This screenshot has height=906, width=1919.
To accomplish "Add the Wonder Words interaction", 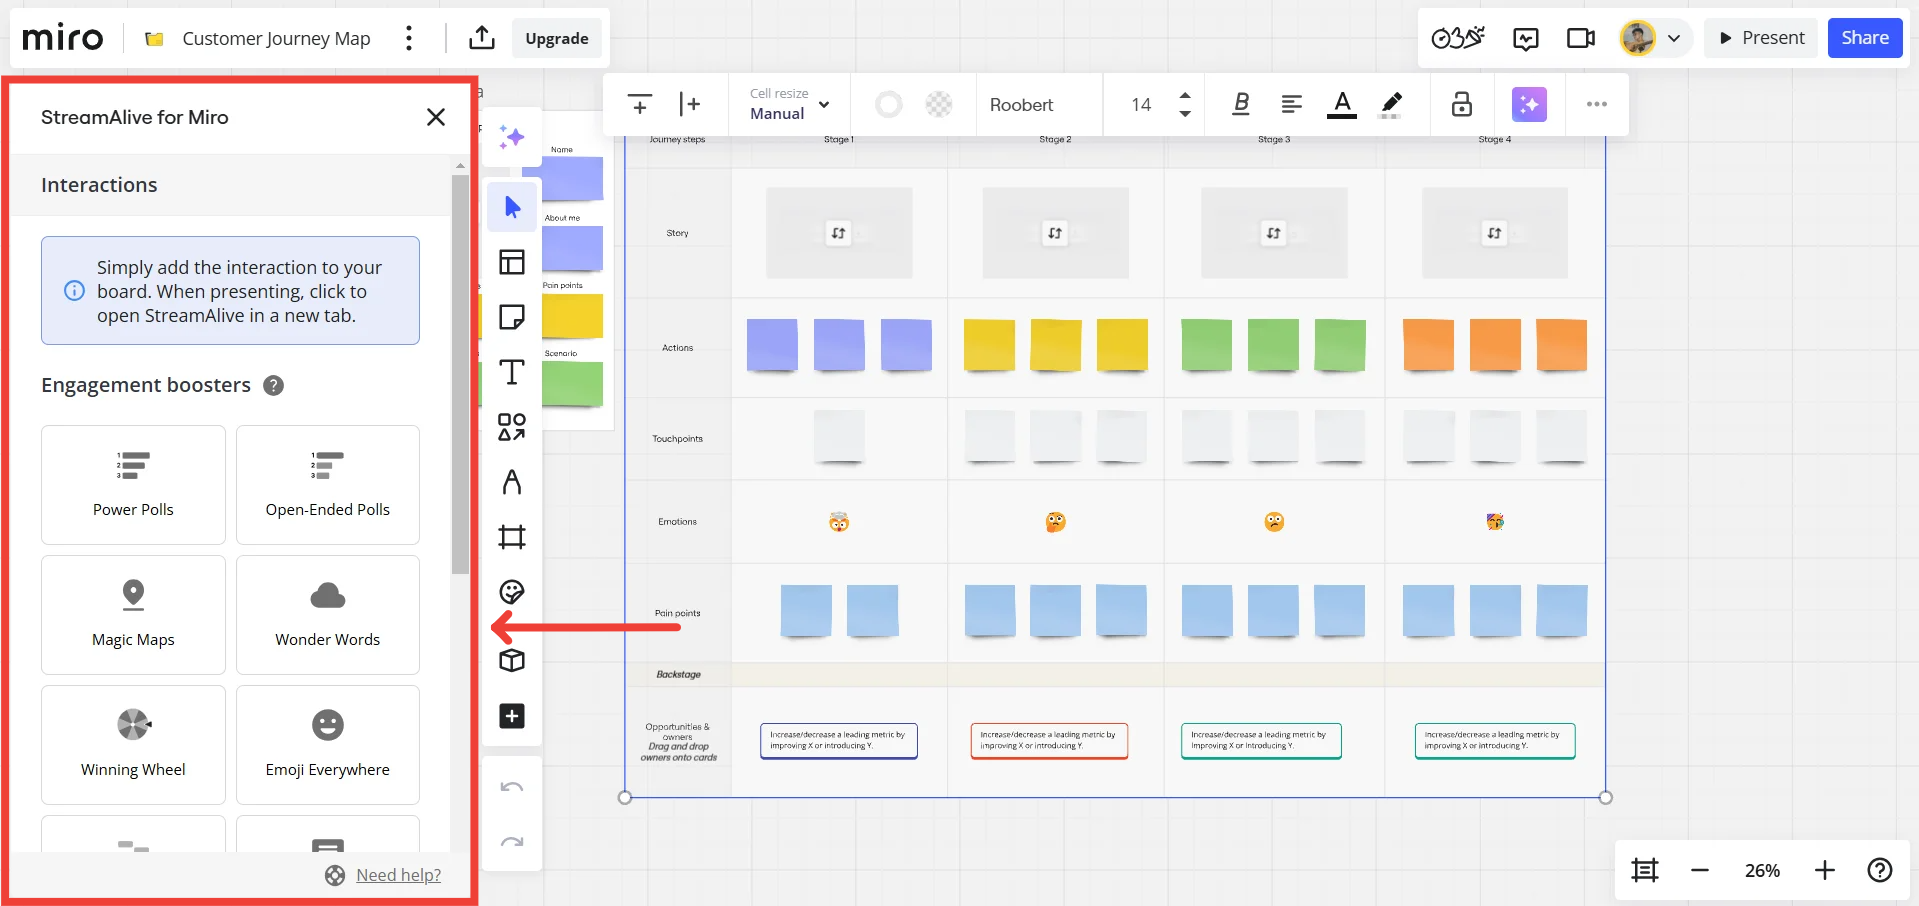I will [328, 615].
